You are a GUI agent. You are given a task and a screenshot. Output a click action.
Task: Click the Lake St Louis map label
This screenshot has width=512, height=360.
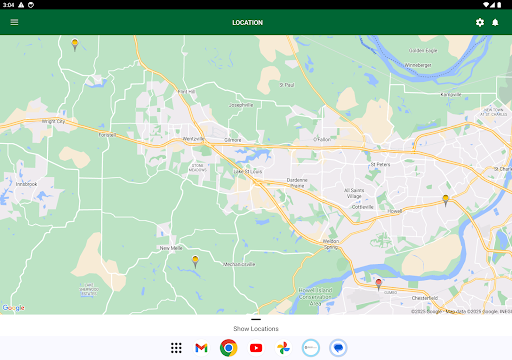pyautogui.click(x=248, y=172)
